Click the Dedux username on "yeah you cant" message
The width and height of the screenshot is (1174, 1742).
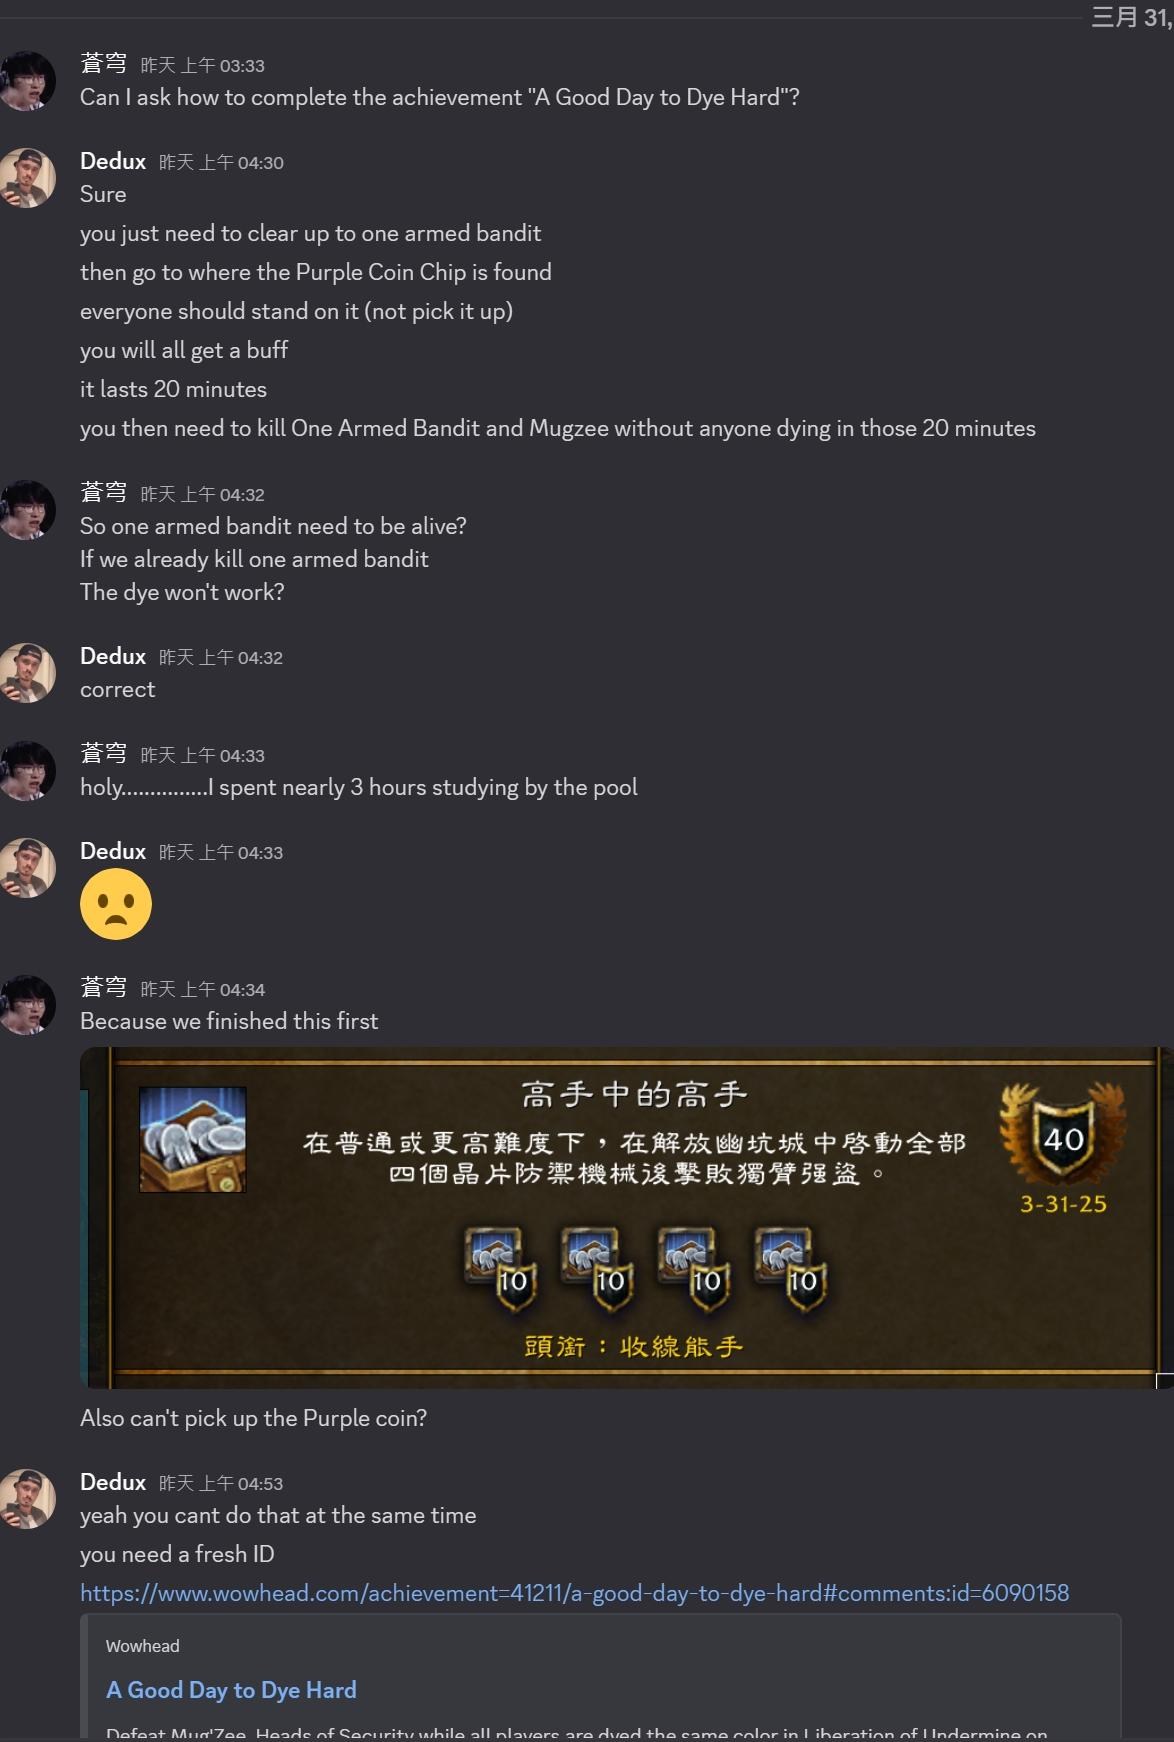[x=113, y=1482]
